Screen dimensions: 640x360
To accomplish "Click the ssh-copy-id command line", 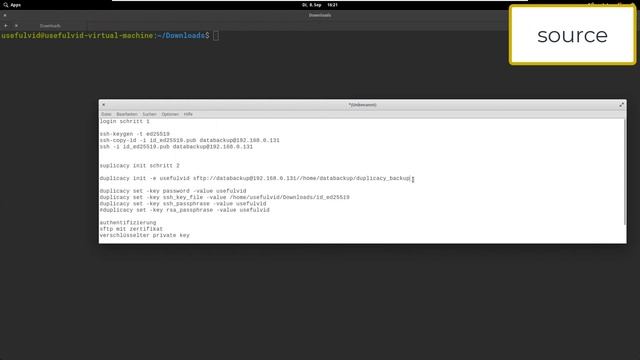I will click(x=190, y=140).
